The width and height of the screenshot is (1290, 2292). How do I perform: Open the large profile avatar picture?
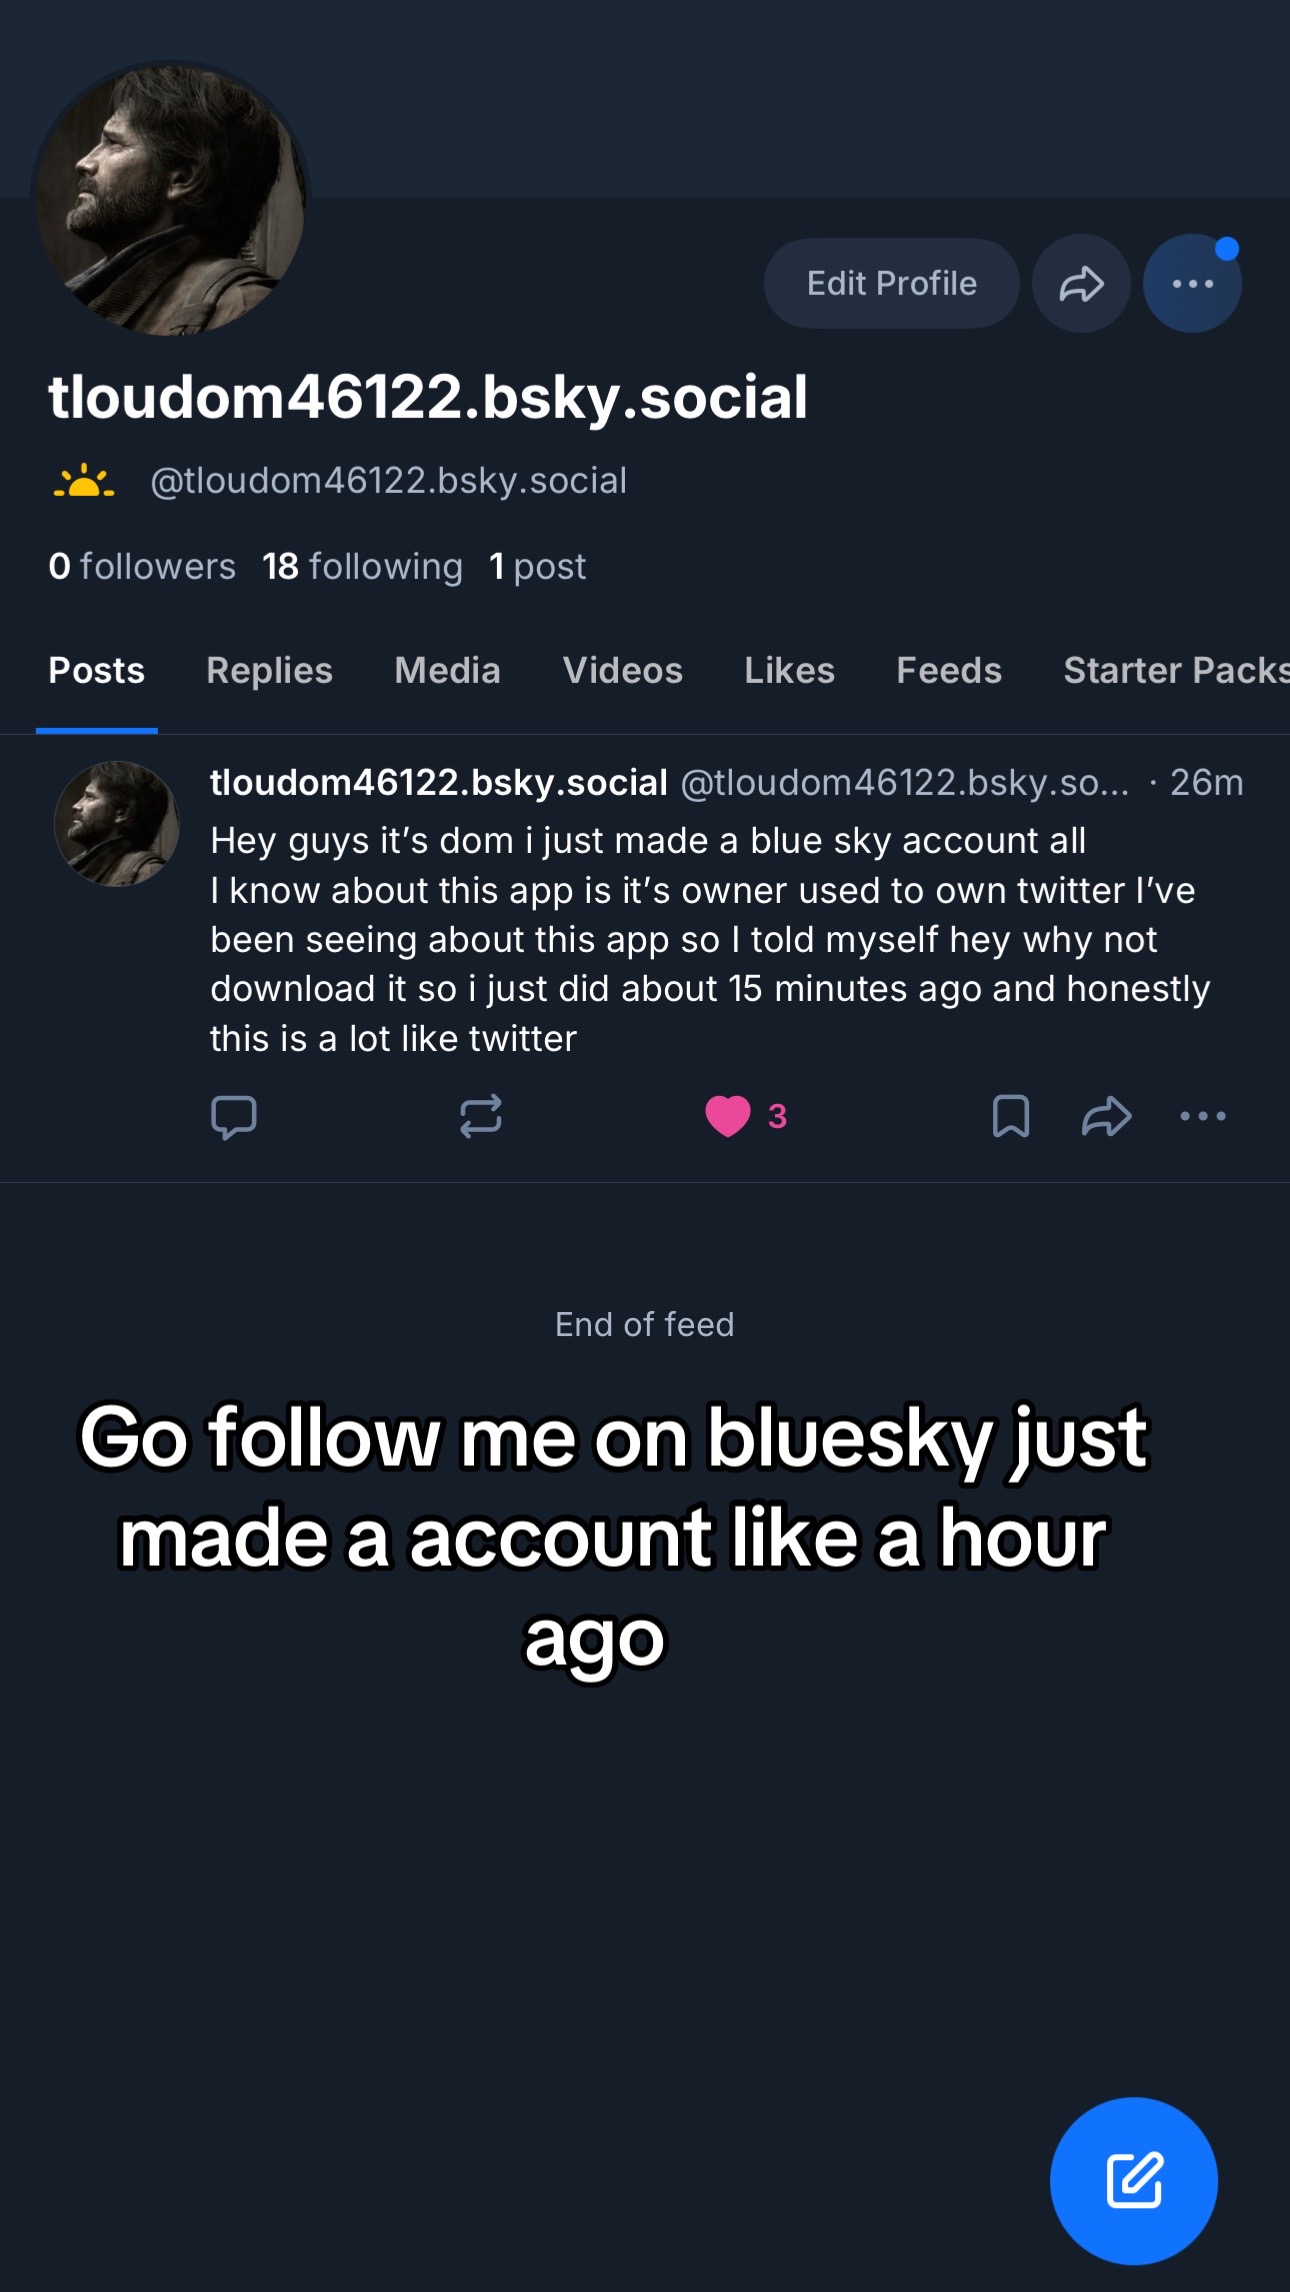click(x=171, y=199)
